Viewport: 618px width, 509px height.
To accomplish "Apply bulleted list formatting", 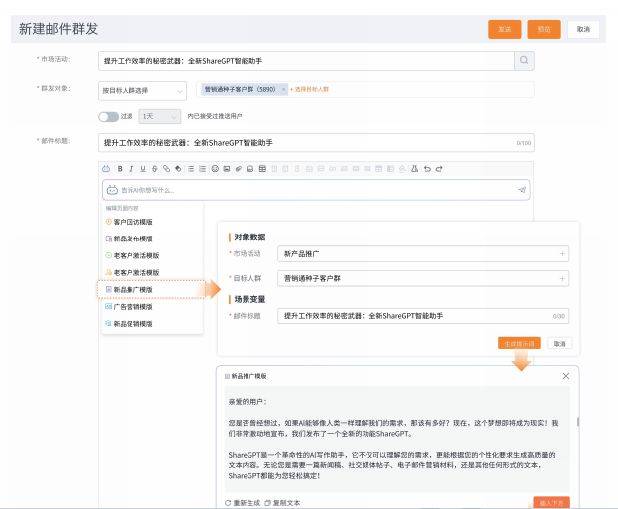I will point(191,169).
